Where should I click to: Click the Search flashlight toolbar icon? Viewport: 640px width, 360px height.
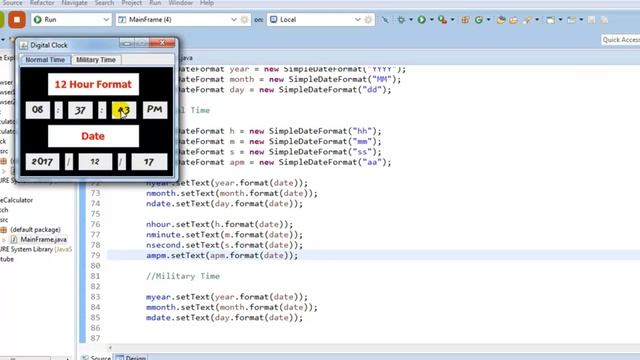pos(527,20)
